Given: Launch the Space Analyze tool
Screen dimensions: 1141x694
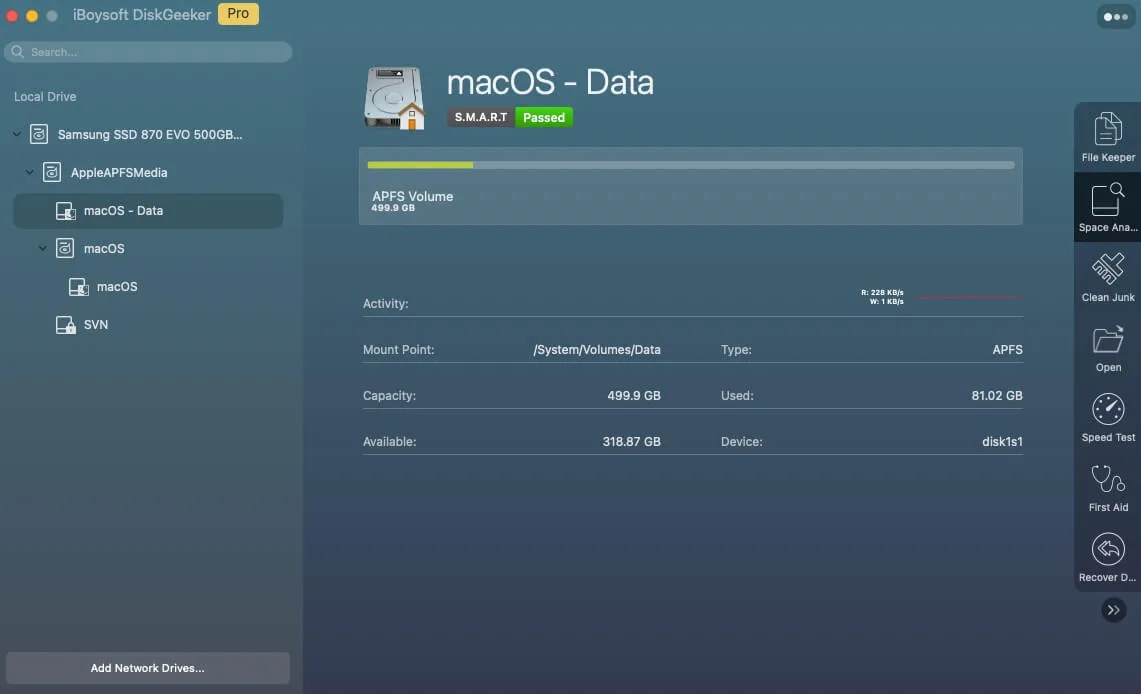Looking at the screenshot, I should pyautogui.click(x=1108, y=207).
